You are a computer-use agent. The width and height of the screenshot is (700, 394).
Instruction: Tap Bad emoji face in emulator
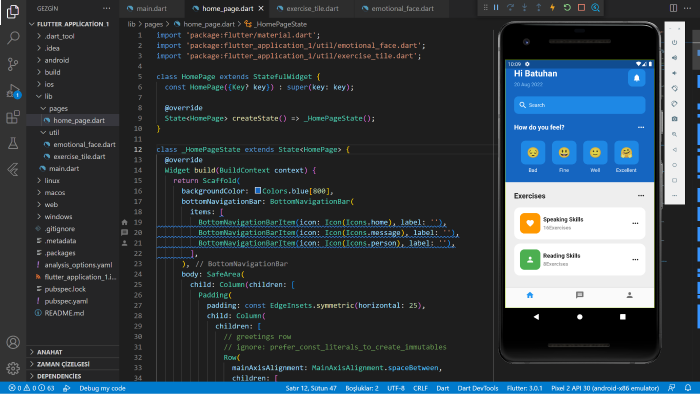533,153
